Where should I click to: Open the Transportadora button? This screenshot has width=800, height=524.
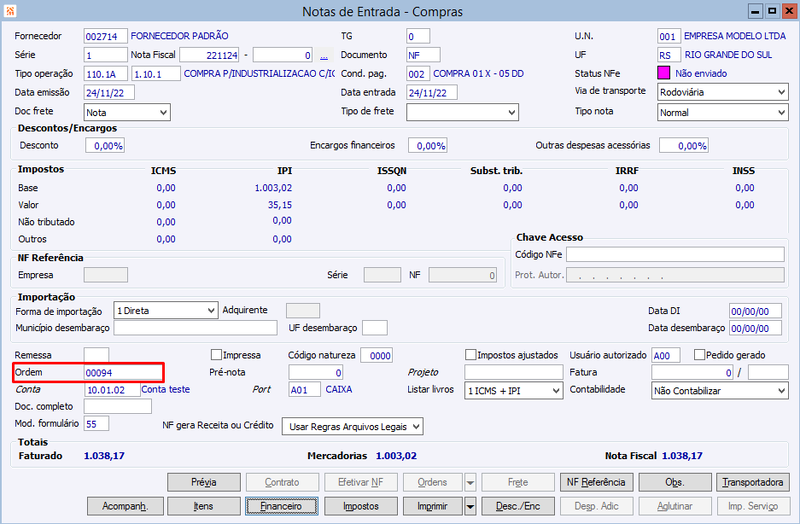tap(753, 482)
